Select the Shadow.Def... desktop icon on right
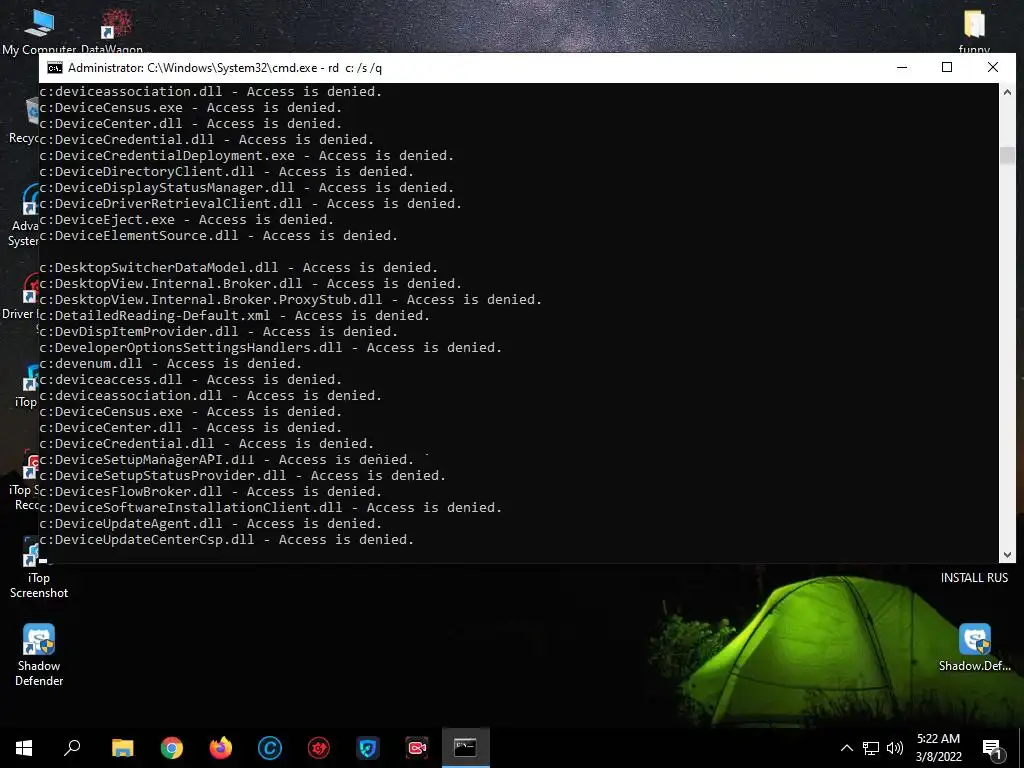 click(974, 648)
